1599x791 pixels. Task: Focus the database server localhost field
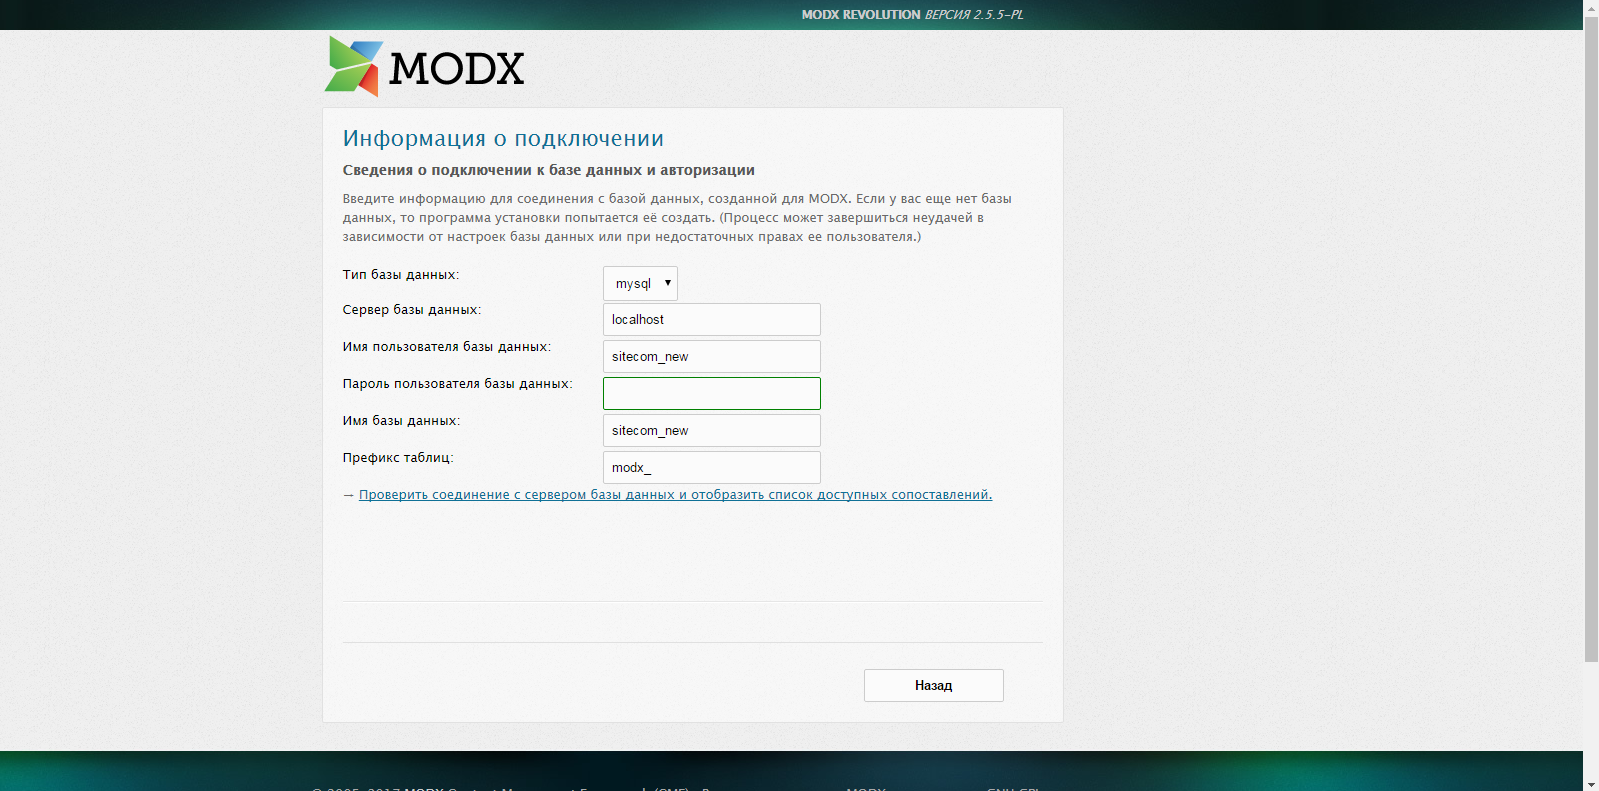(712, 320)
